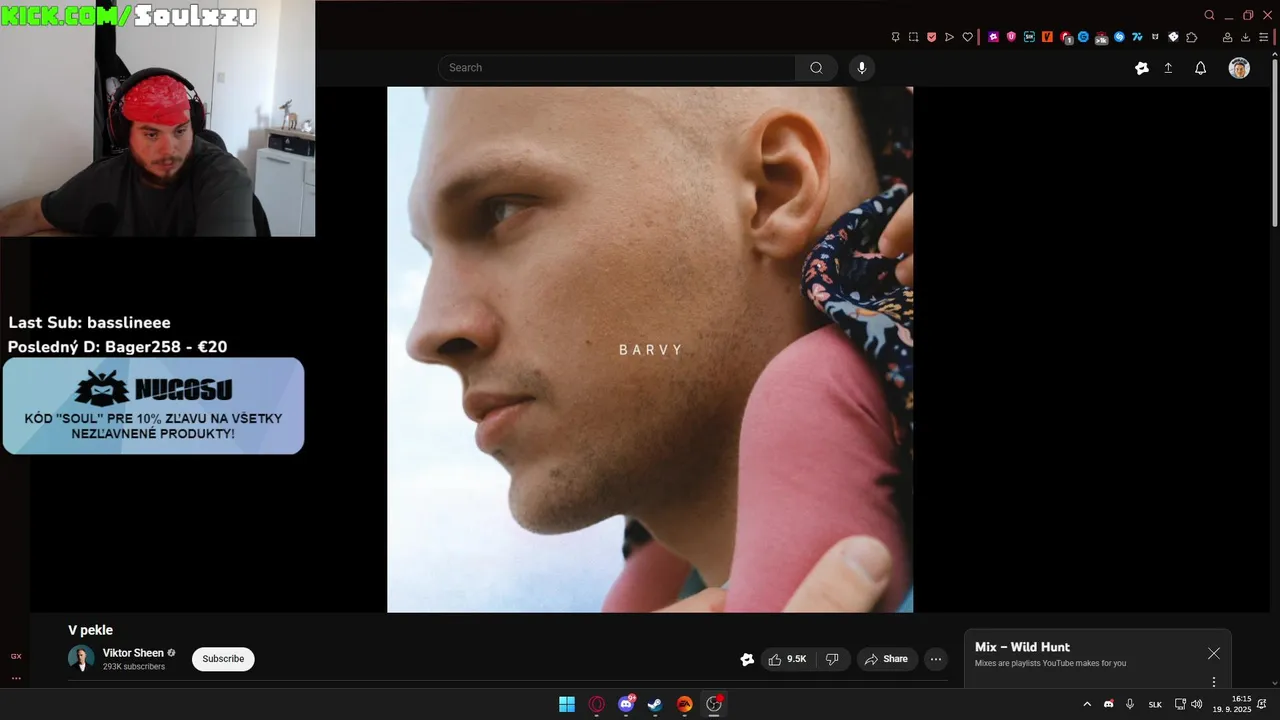The height and width of the screenshot is (720, 1280).
Task: Click the browser pin icon
Action: (895, 37)
